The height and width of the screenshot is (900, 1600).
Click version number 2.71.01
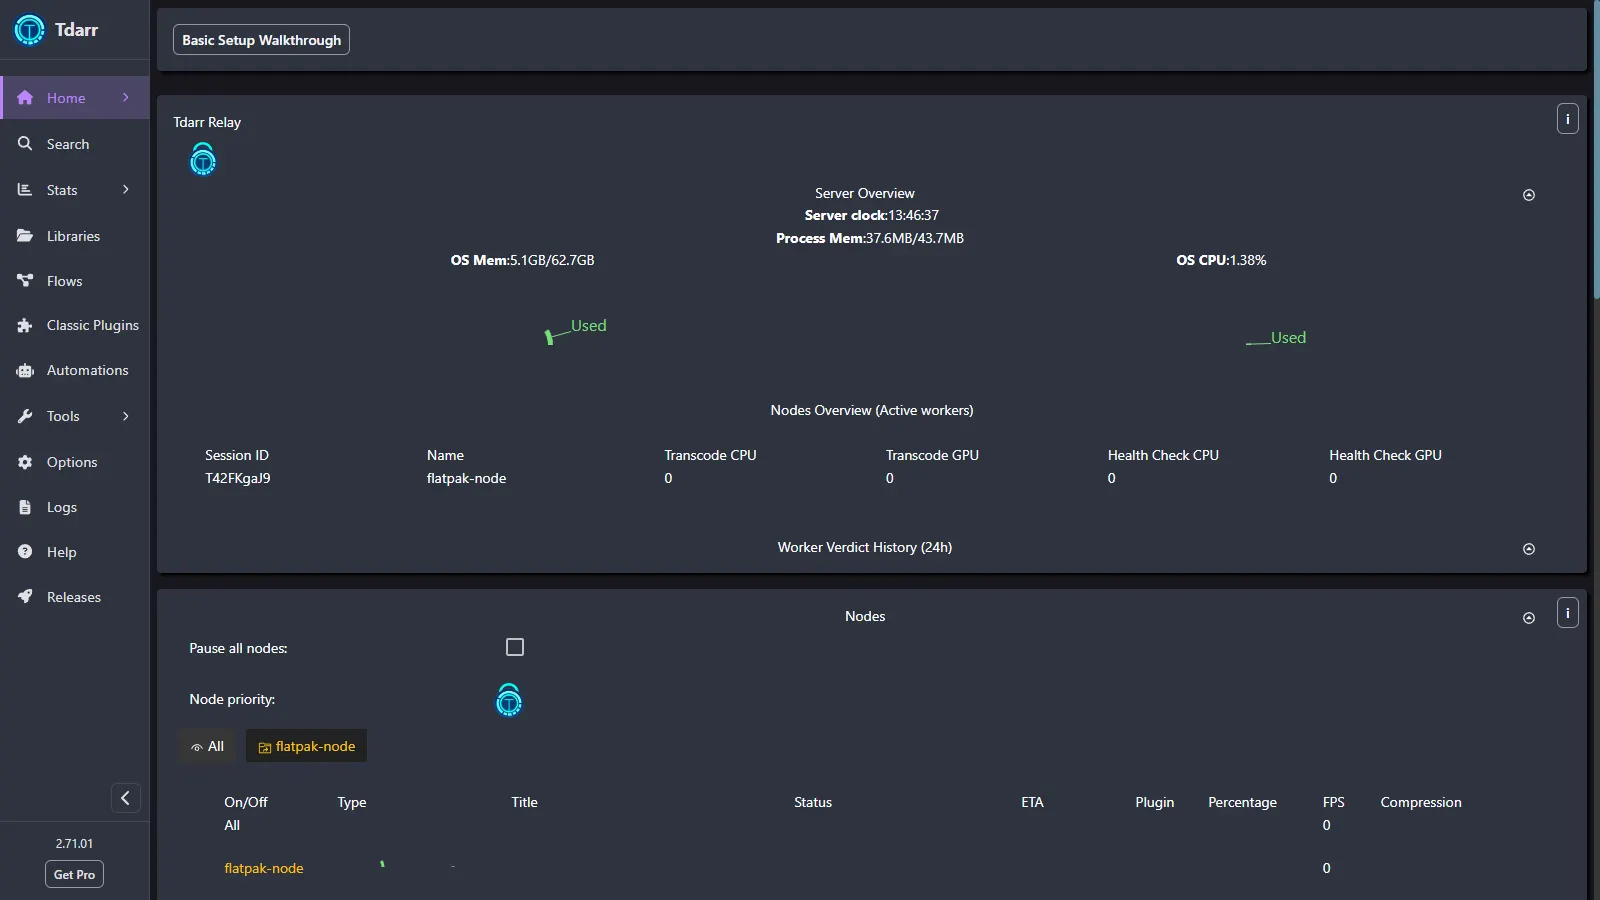tap(74, 843)
